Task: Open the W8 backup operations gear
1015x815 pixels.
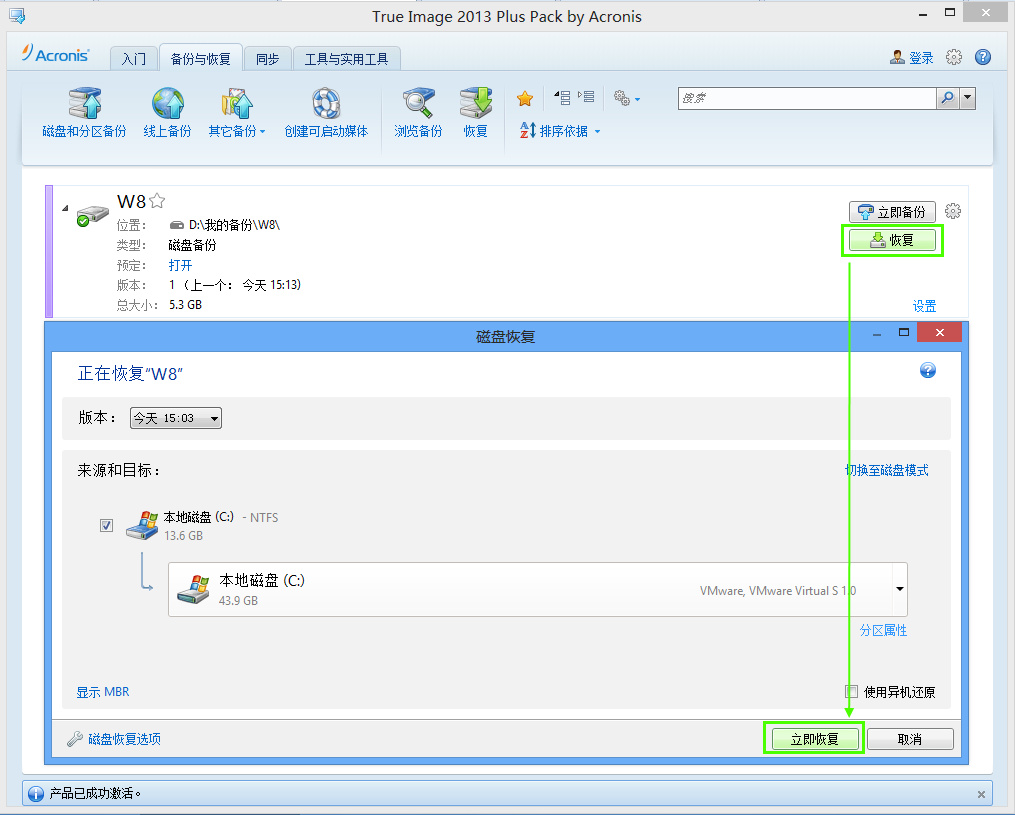Action: 953,211
